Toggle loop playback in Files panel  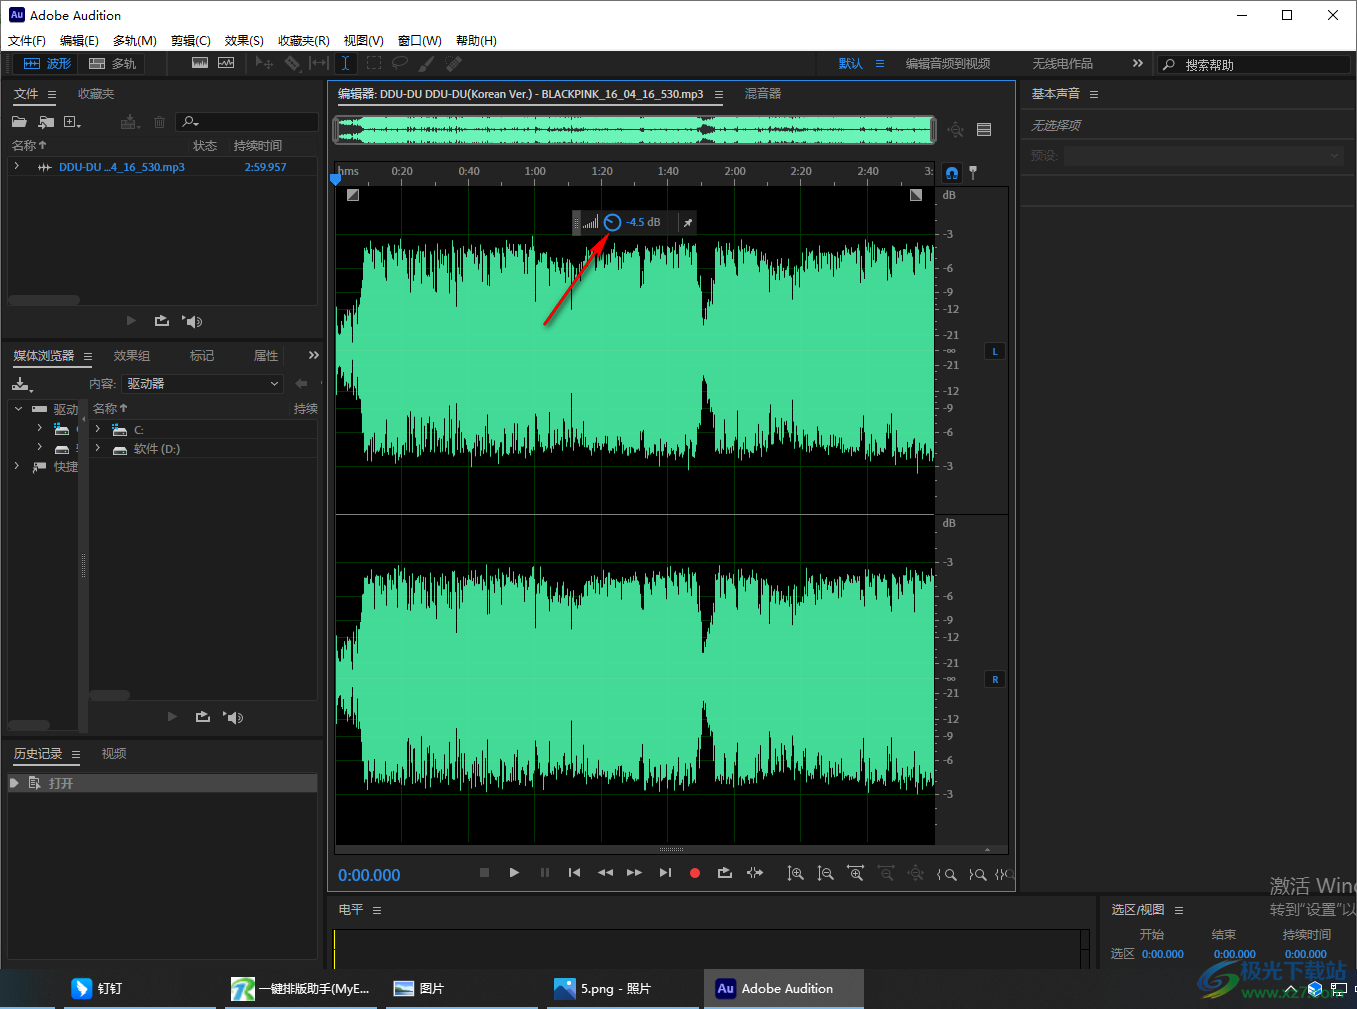pyautogui.click(x=162, y=321)
